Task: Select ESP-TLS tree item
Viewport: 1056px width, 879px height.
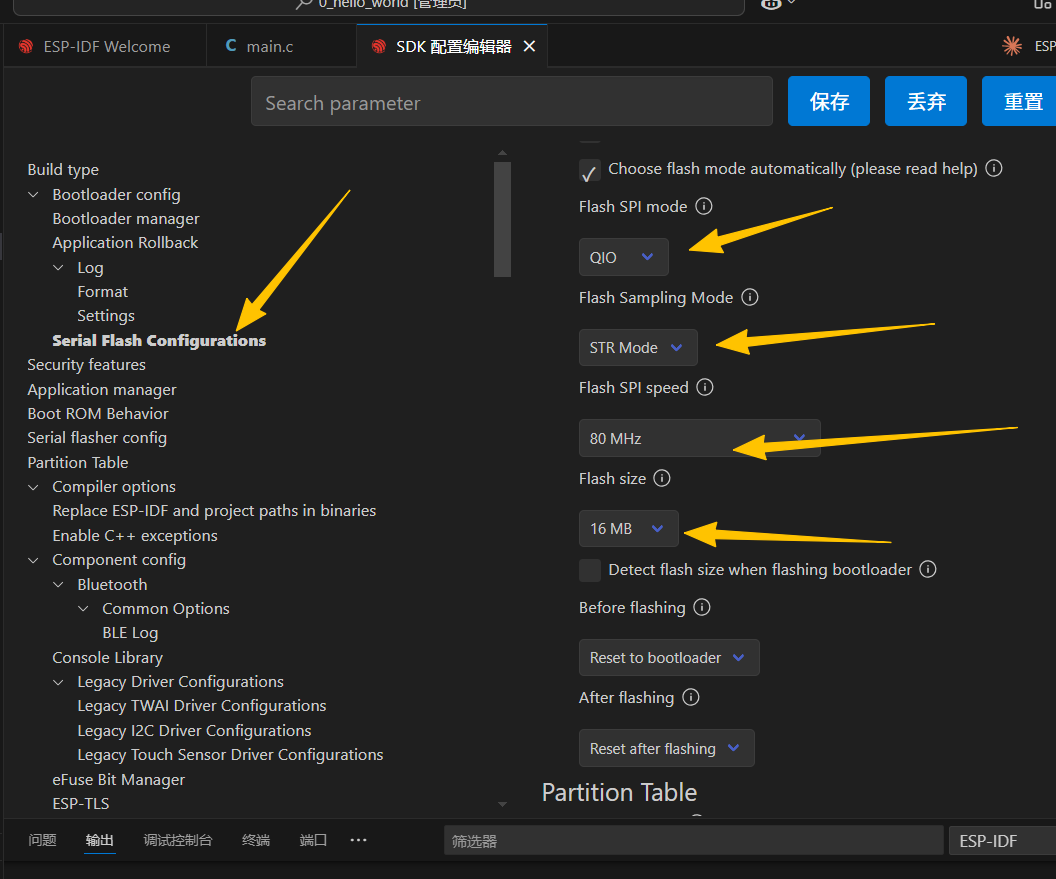Action: tap(81, 804)
